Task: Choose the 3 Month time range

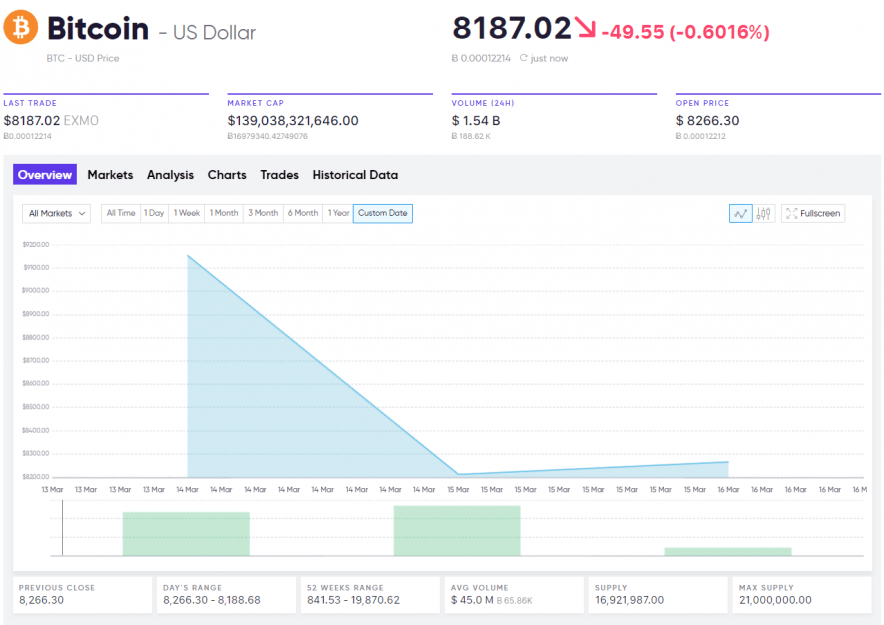Action: [264, 213]
